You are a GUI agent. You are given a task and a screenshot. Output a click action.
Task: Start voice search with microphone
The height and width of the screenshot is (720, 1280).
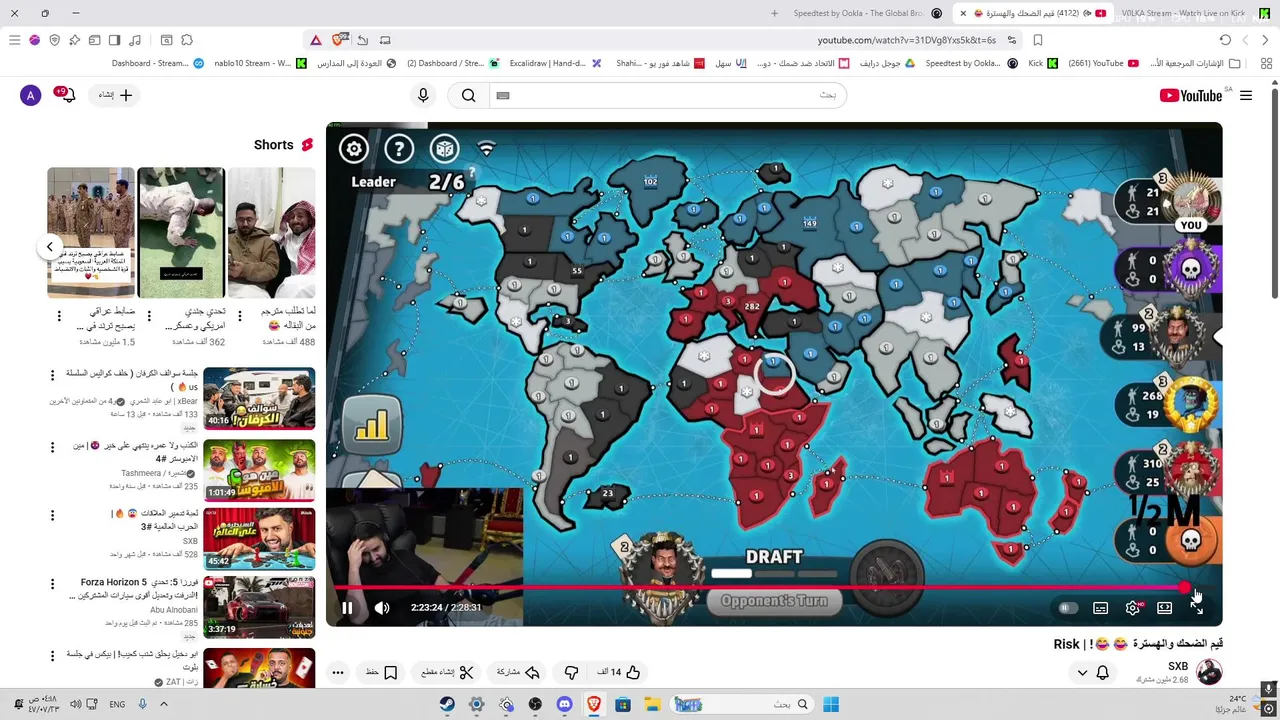(x=423, y=95)
